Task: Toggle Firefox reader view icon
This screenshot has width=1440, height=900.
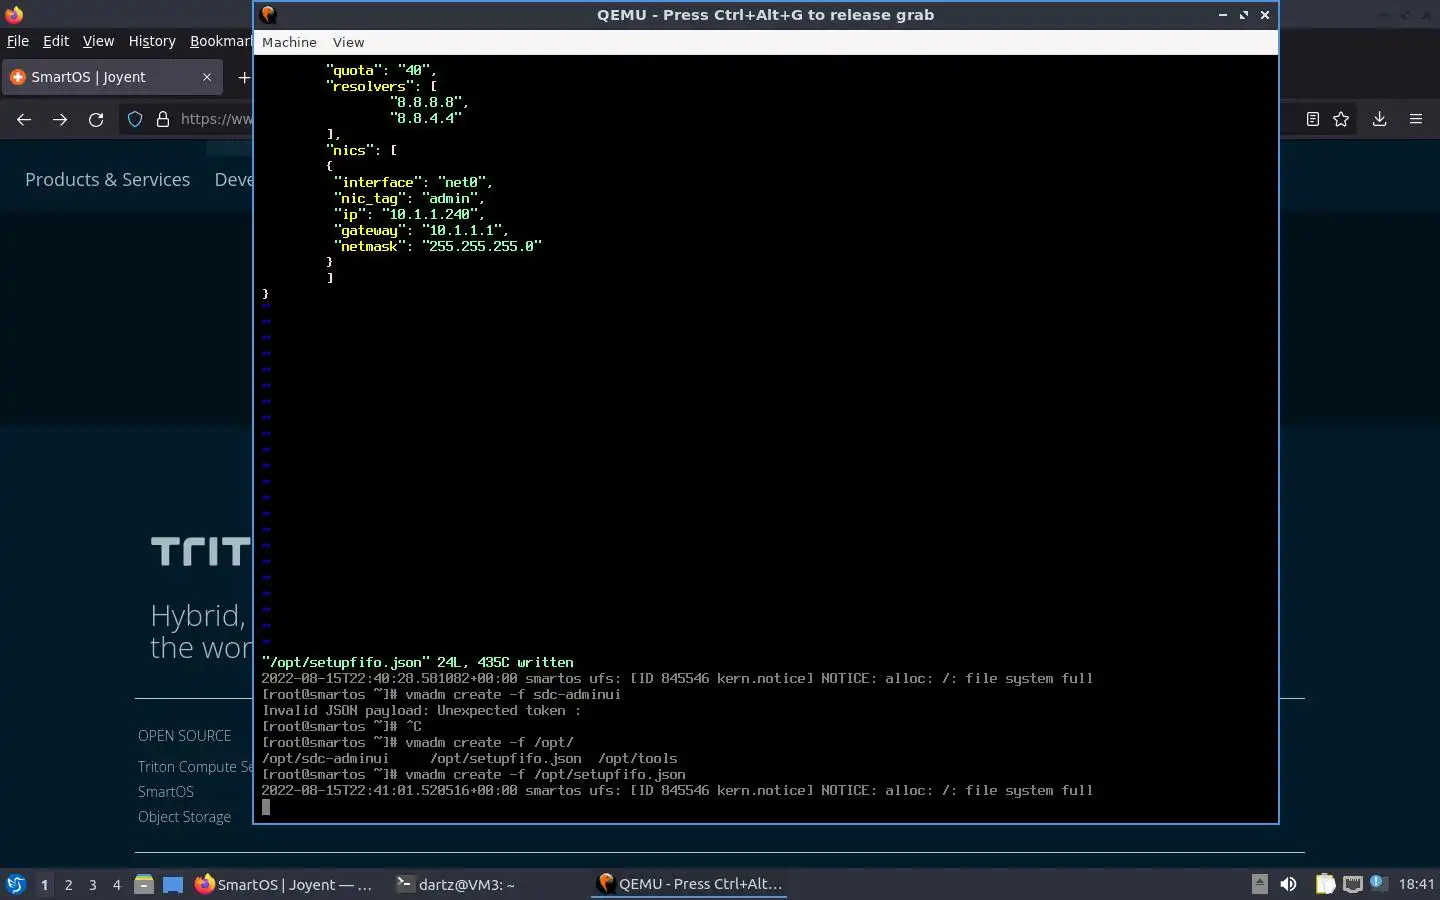Action: click(1313, 119)
